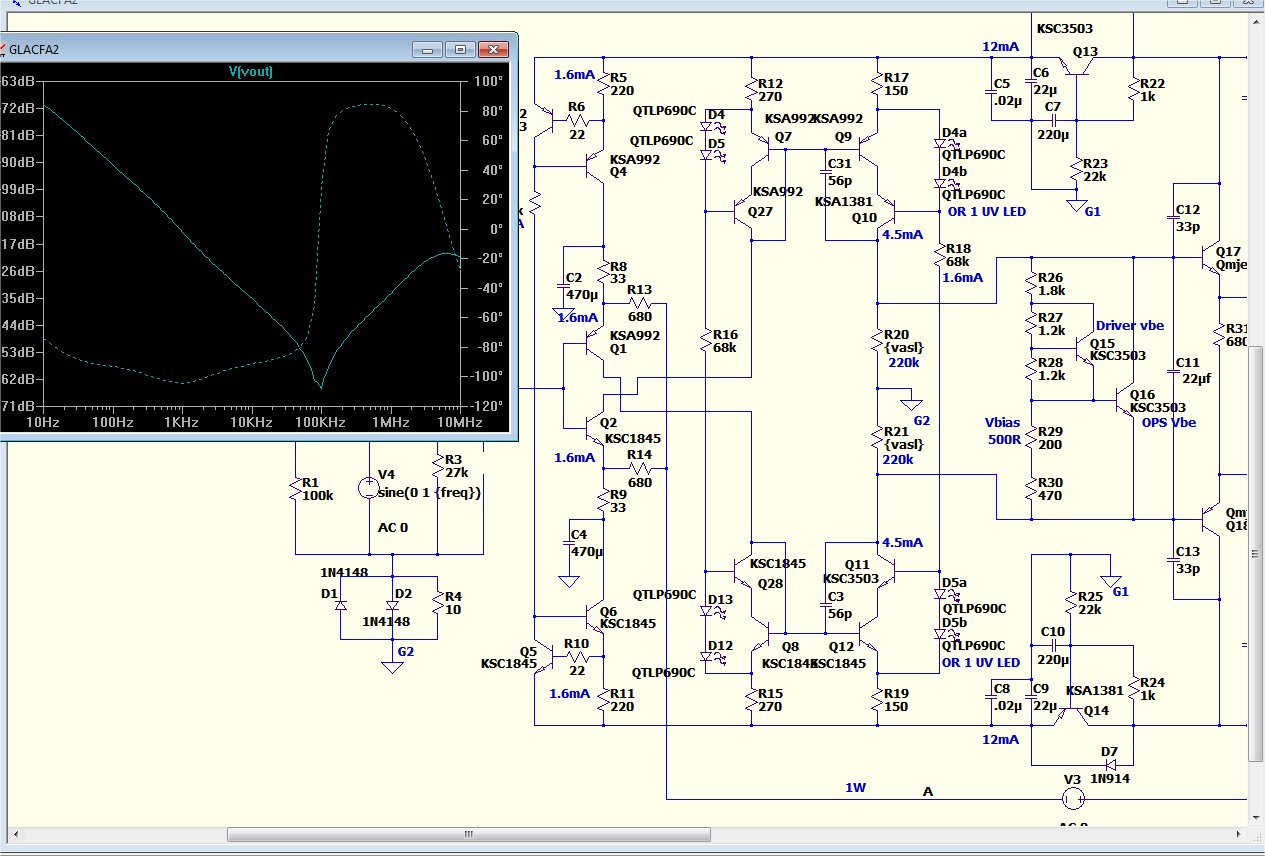Select resistor R1 100k label
Viewport: 1265px width, 857px height.
pyautogui.click(x=317, y=488)
